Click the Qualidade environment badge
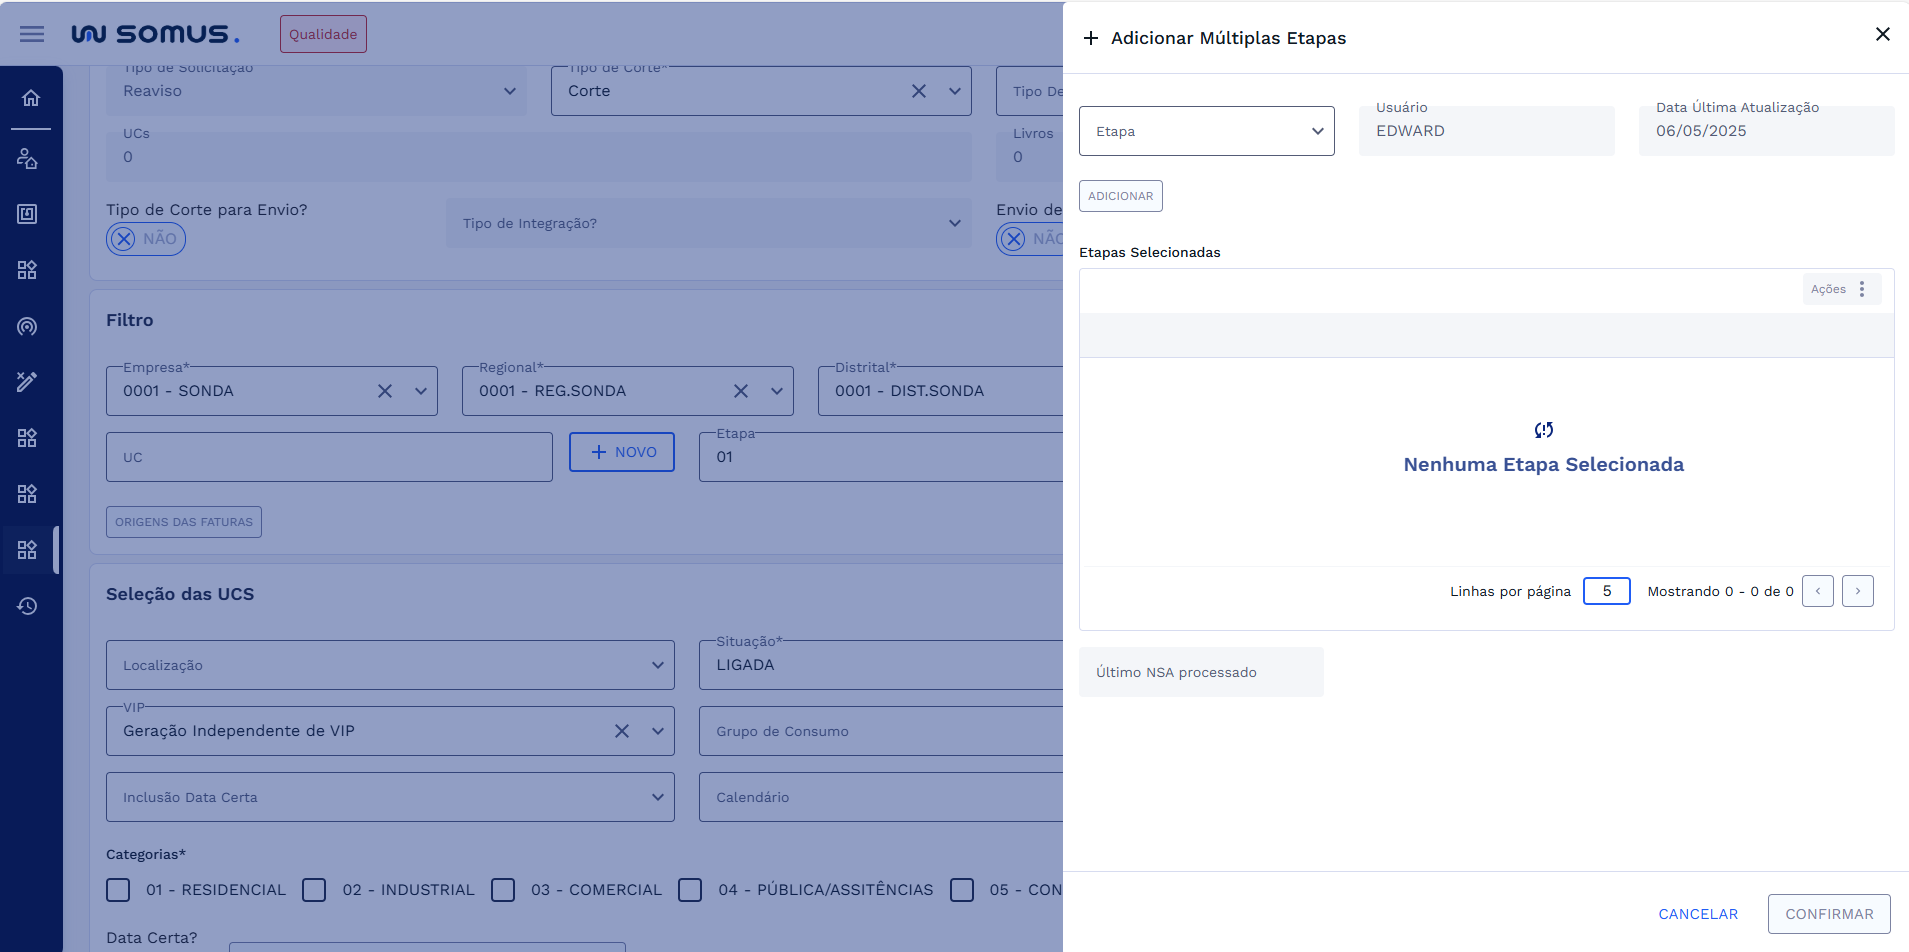The height and width of the screenshot is (952, 1909). (323, 34)
